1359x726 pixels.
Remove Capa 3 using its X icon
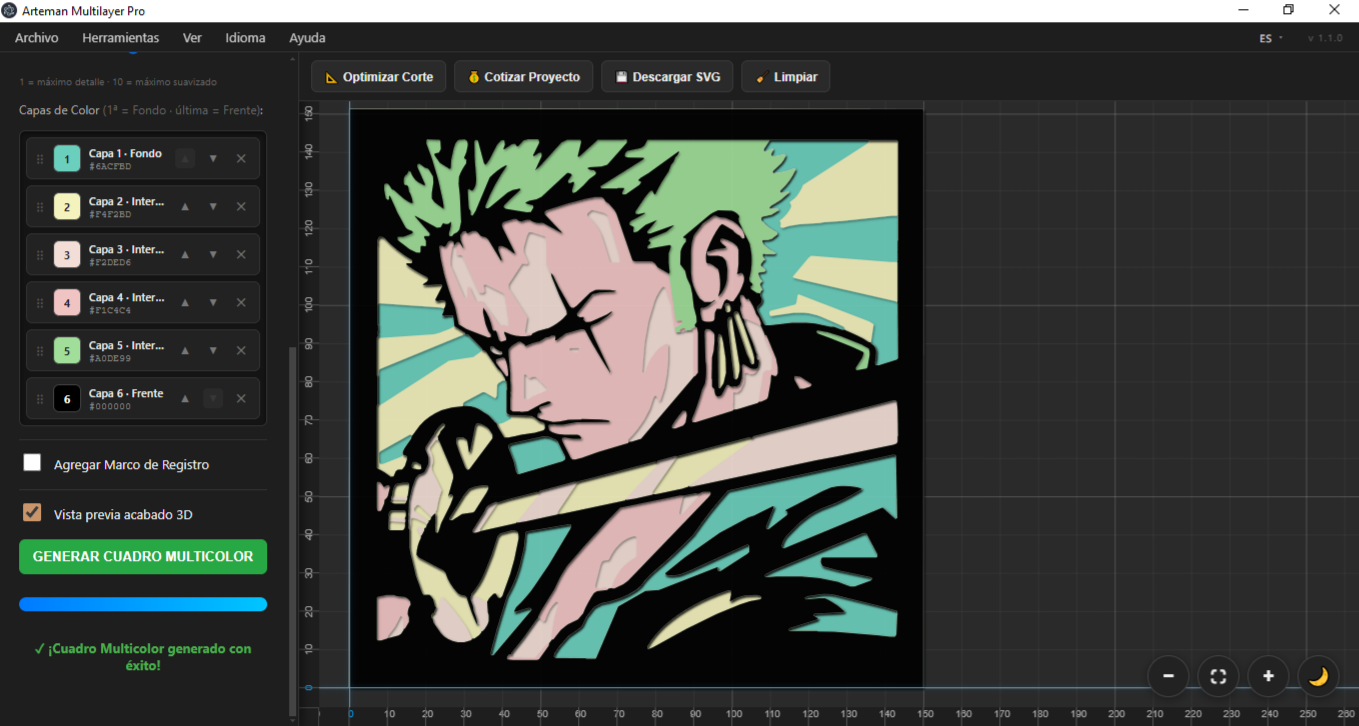point(241,254)
